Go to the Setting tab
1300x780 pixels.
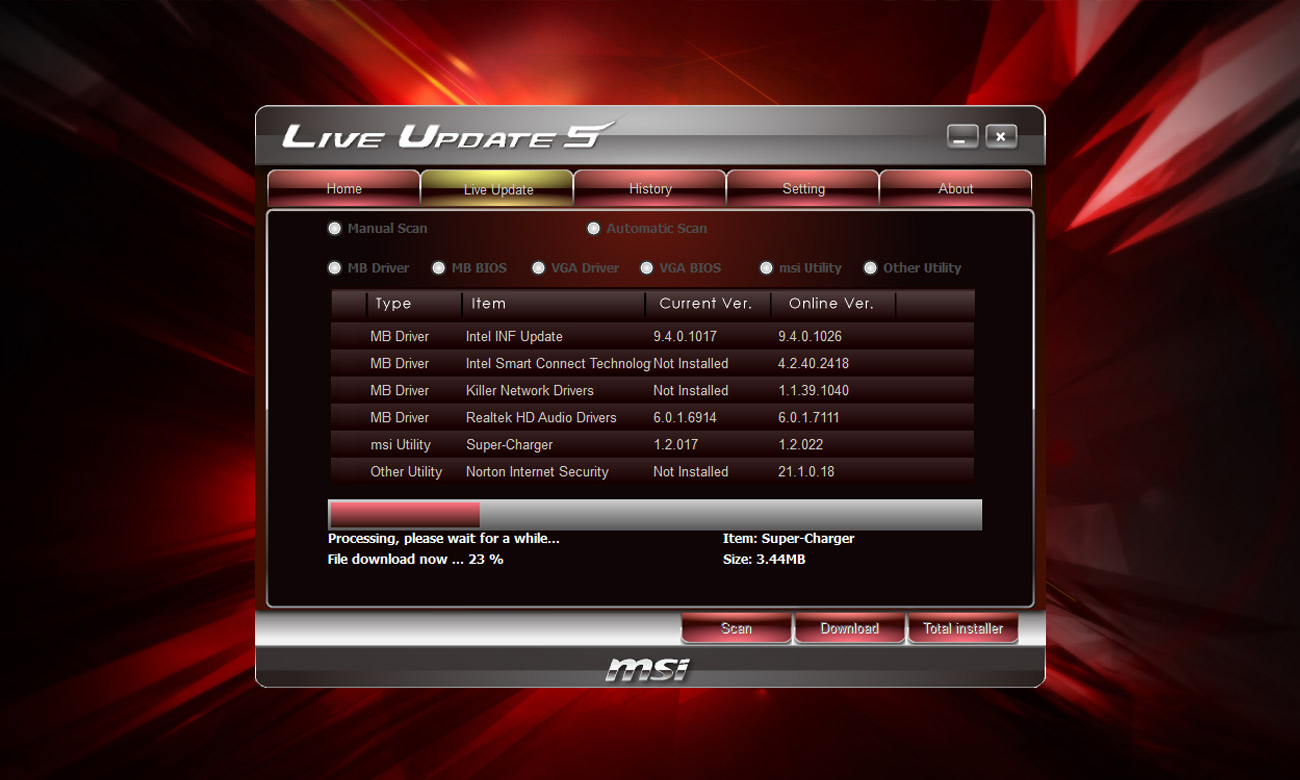tap(803, 188)
